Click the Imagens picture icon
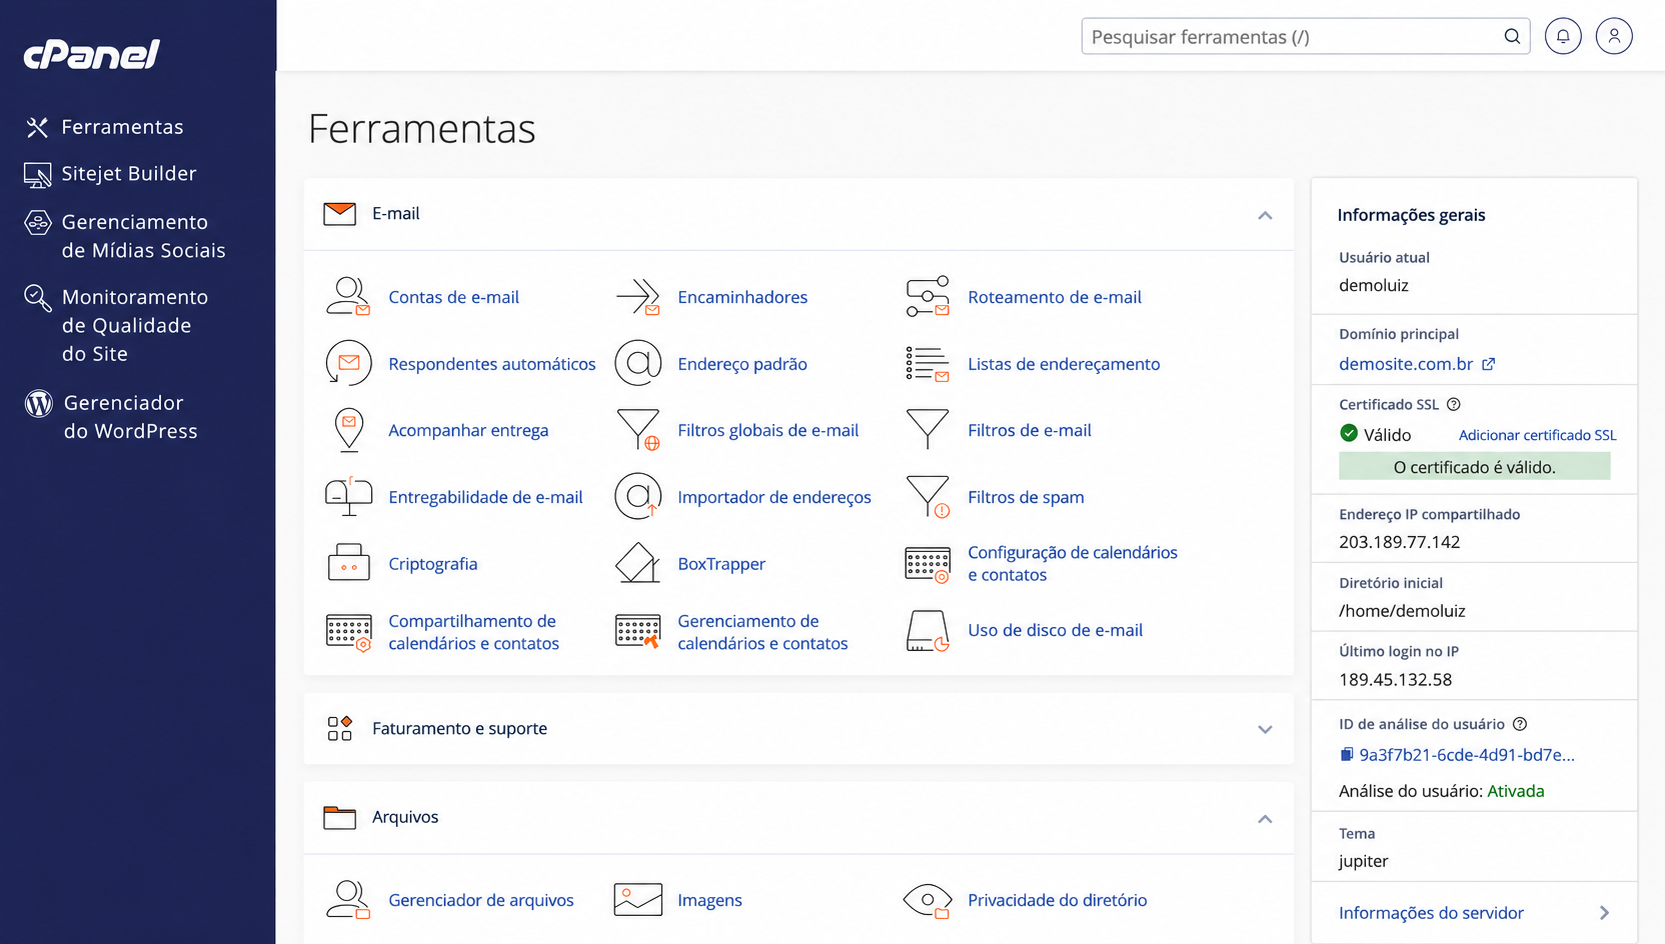 (x=638, y=900)
